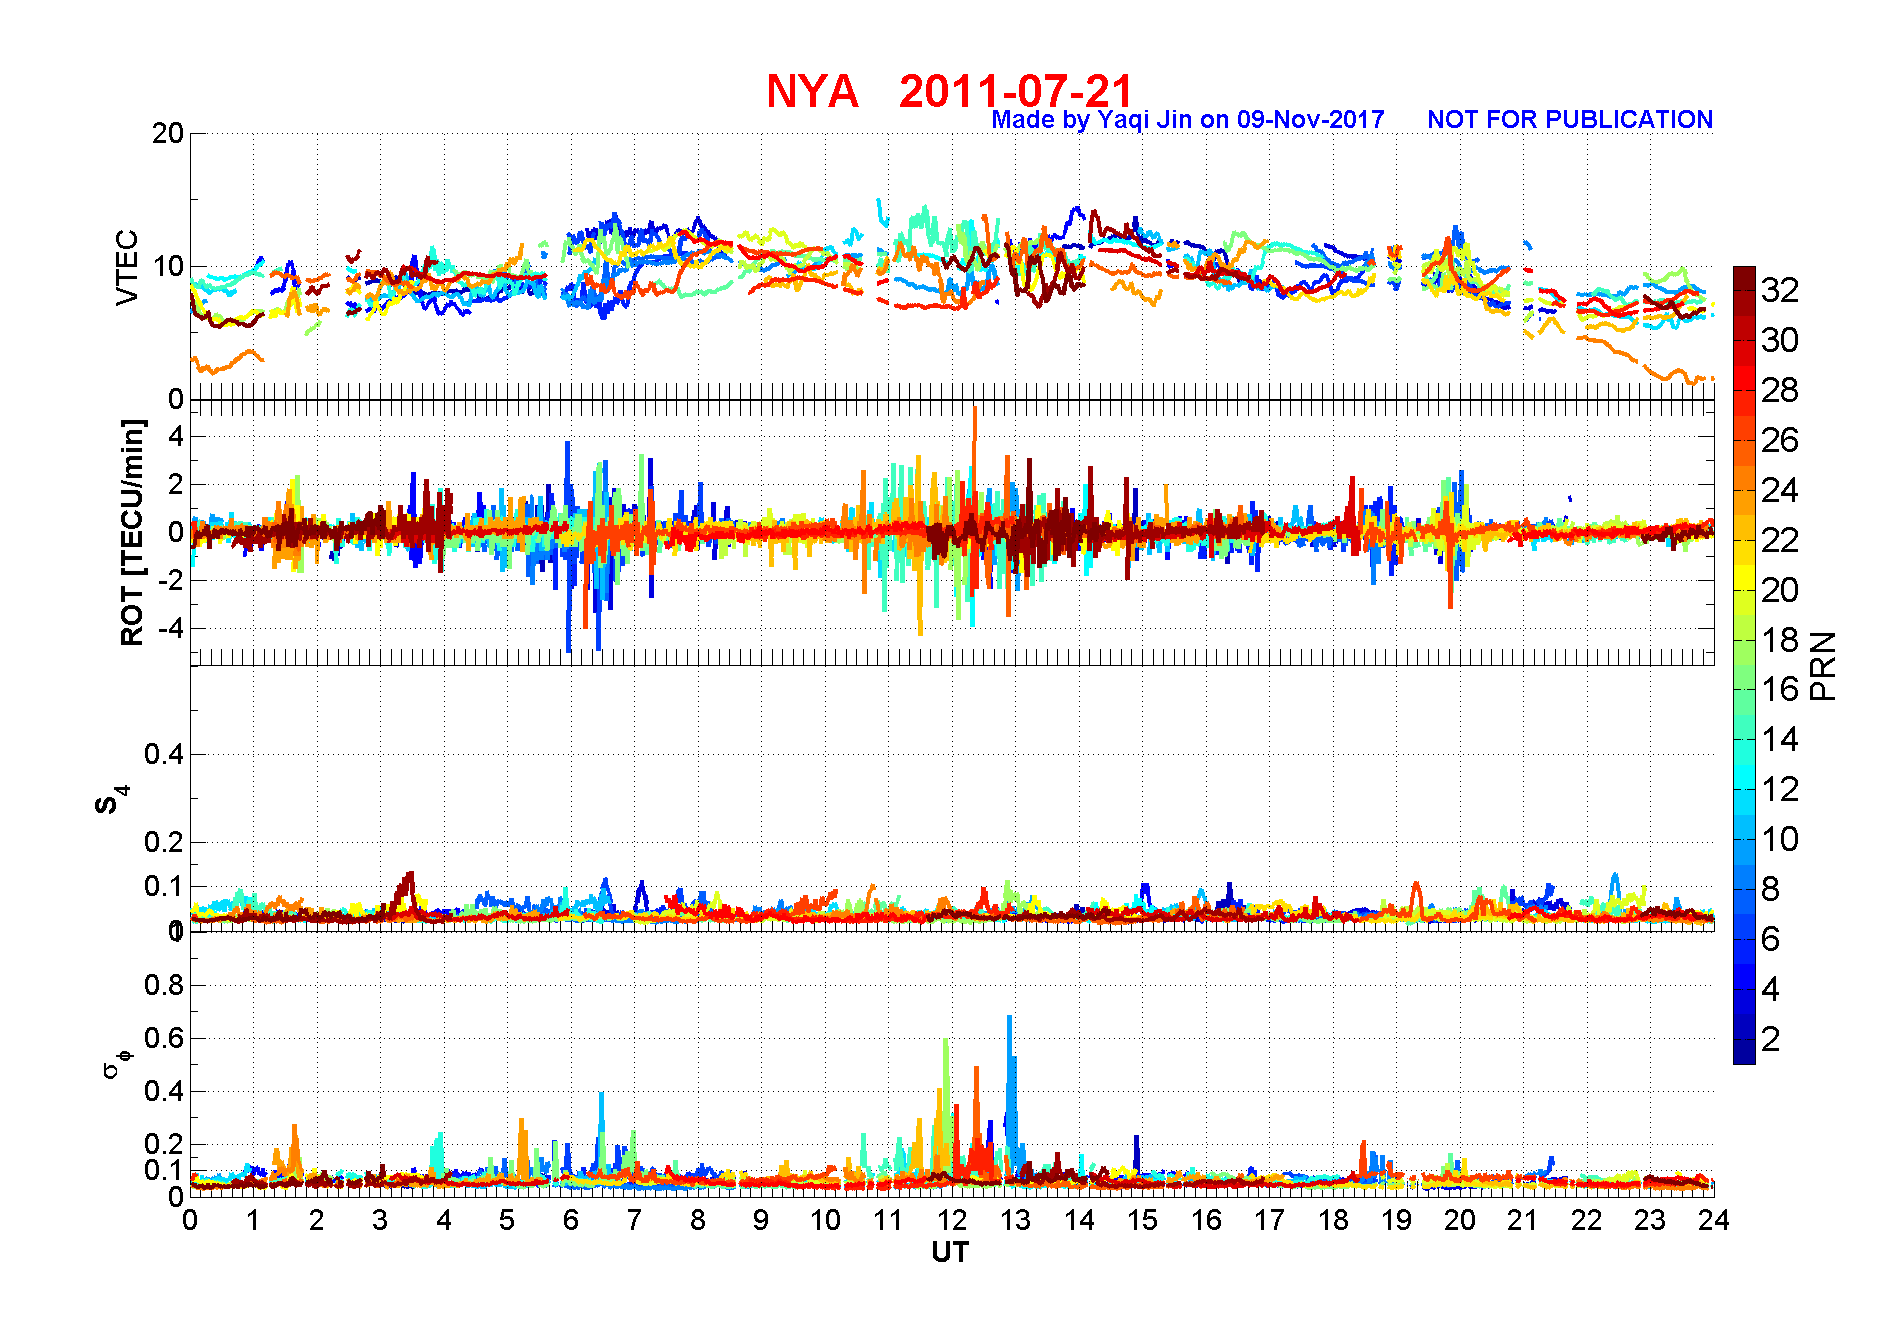1904x1330 pixels.
Task: Click the 'Made by Yaqi Jin on 09-Nov-2017' text
Action: (1188, 120)
